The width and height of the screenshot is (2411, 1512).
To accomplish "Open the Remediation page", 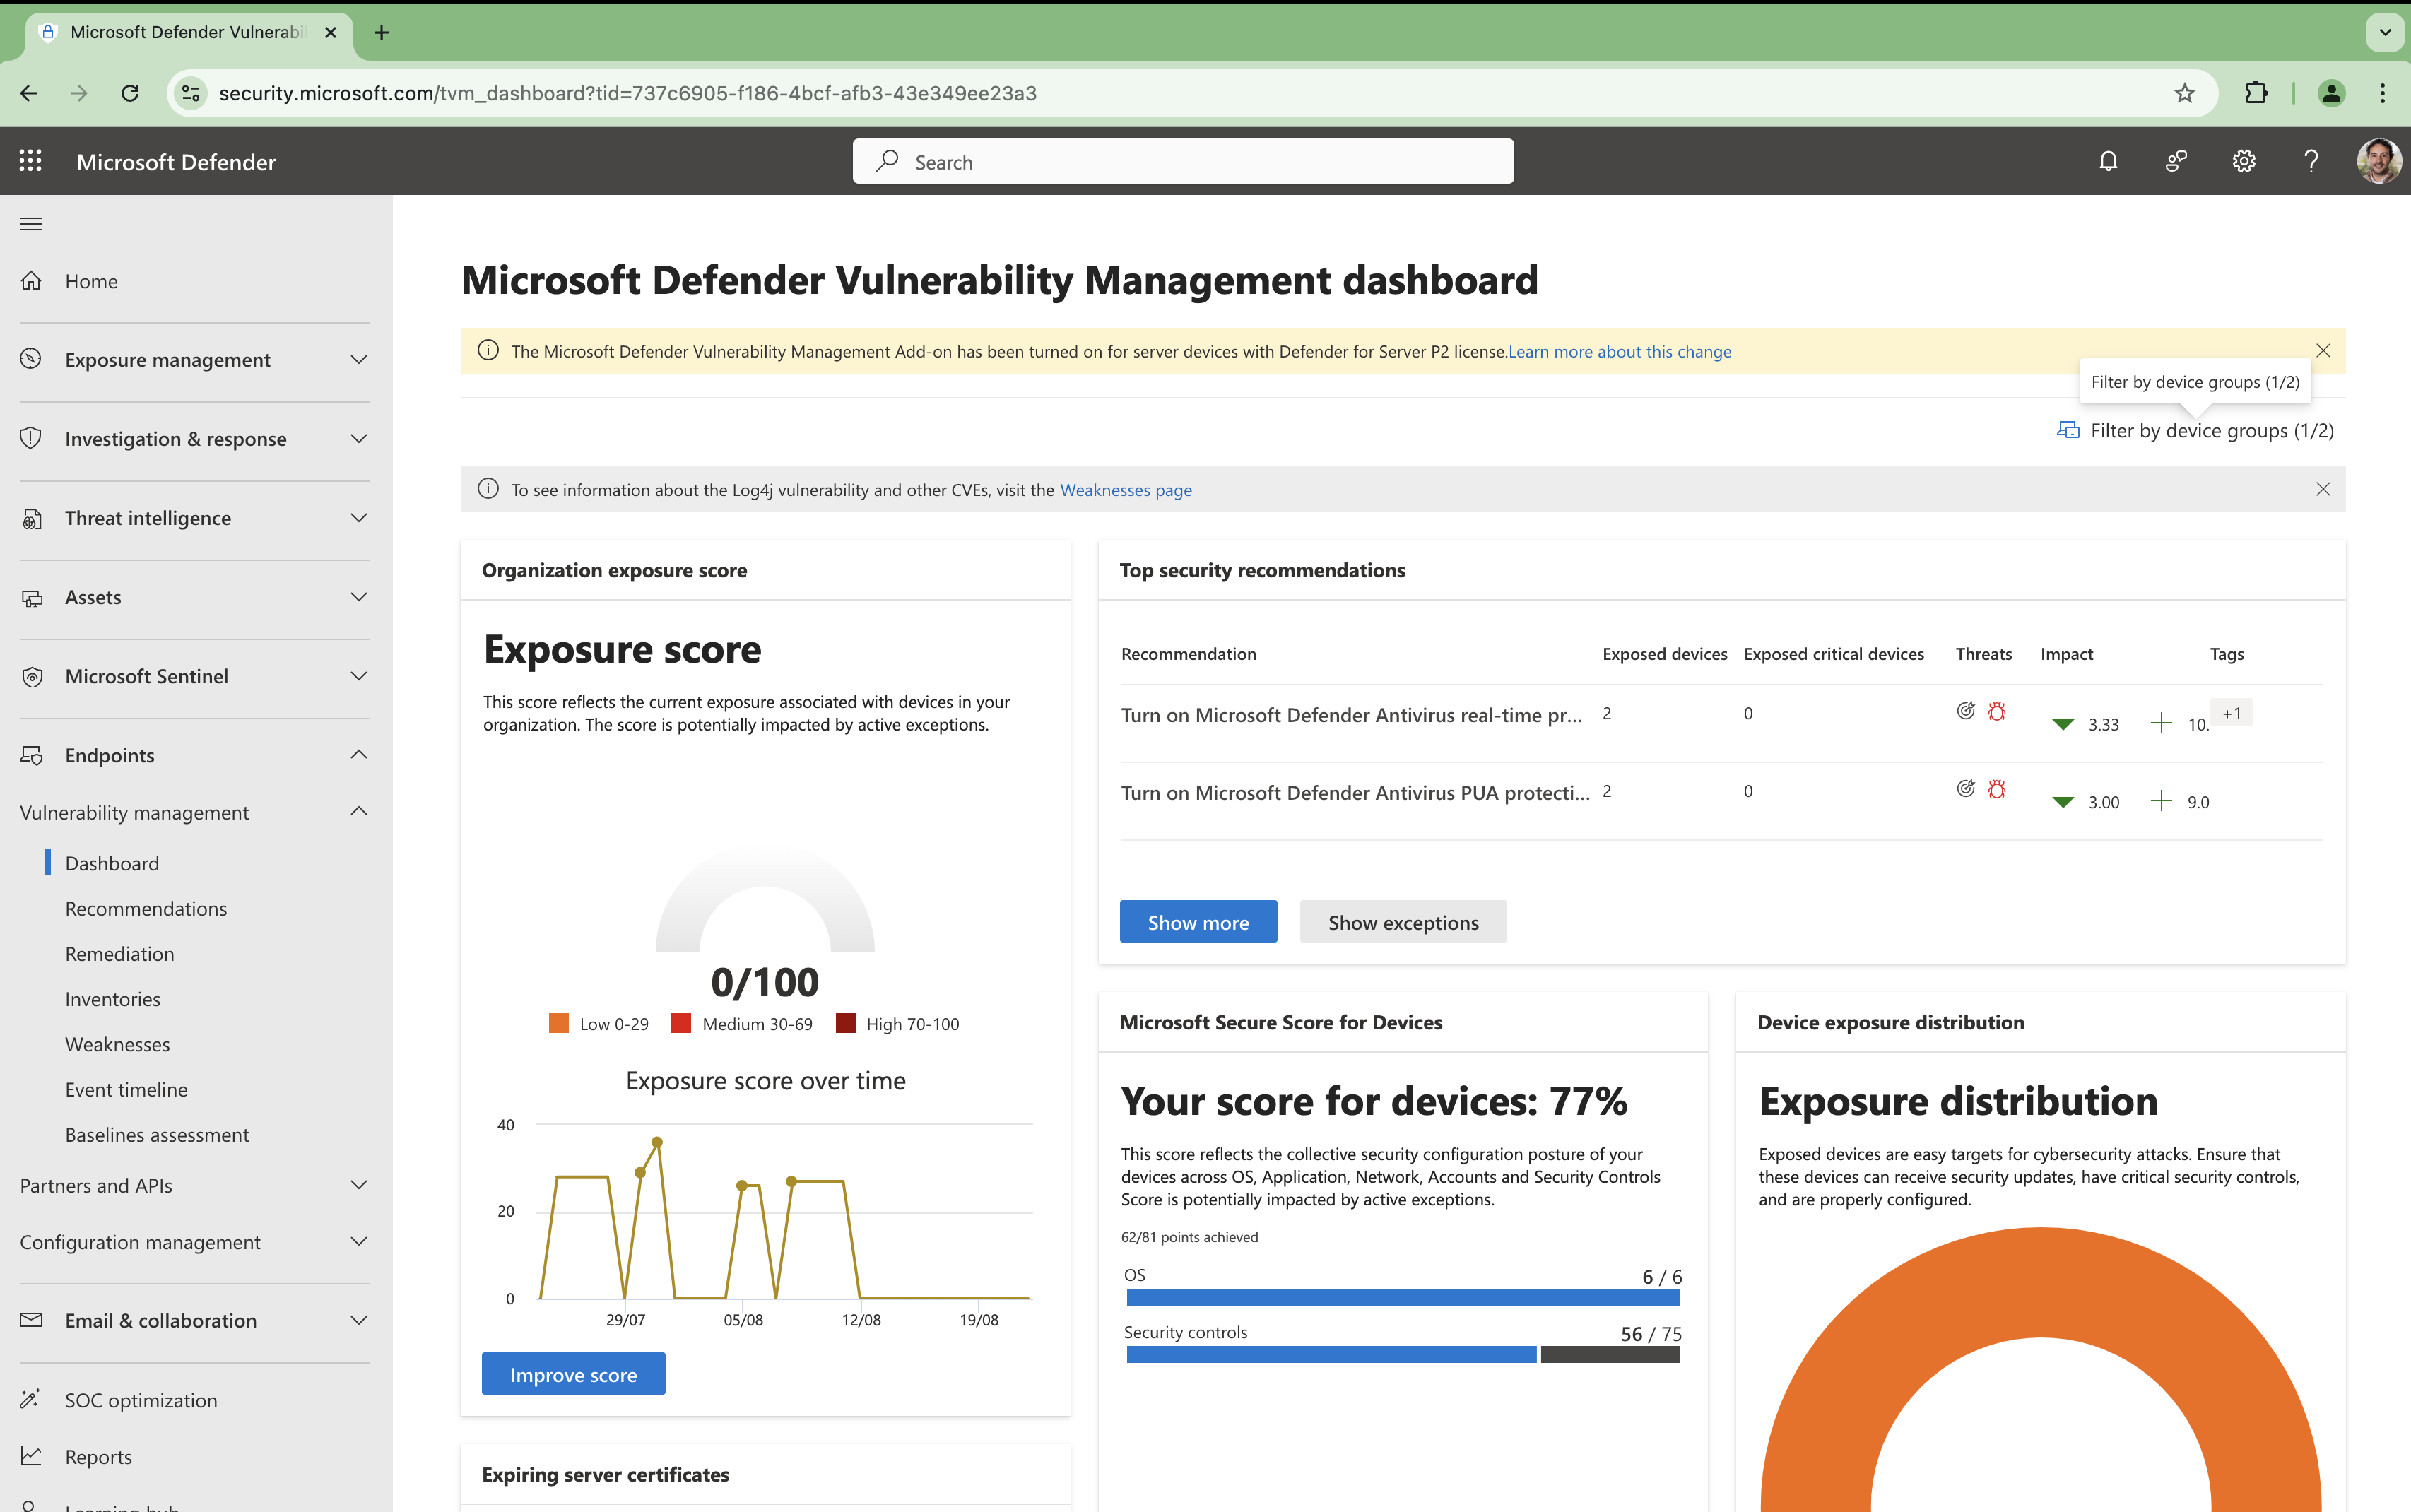I will (120, 954).
